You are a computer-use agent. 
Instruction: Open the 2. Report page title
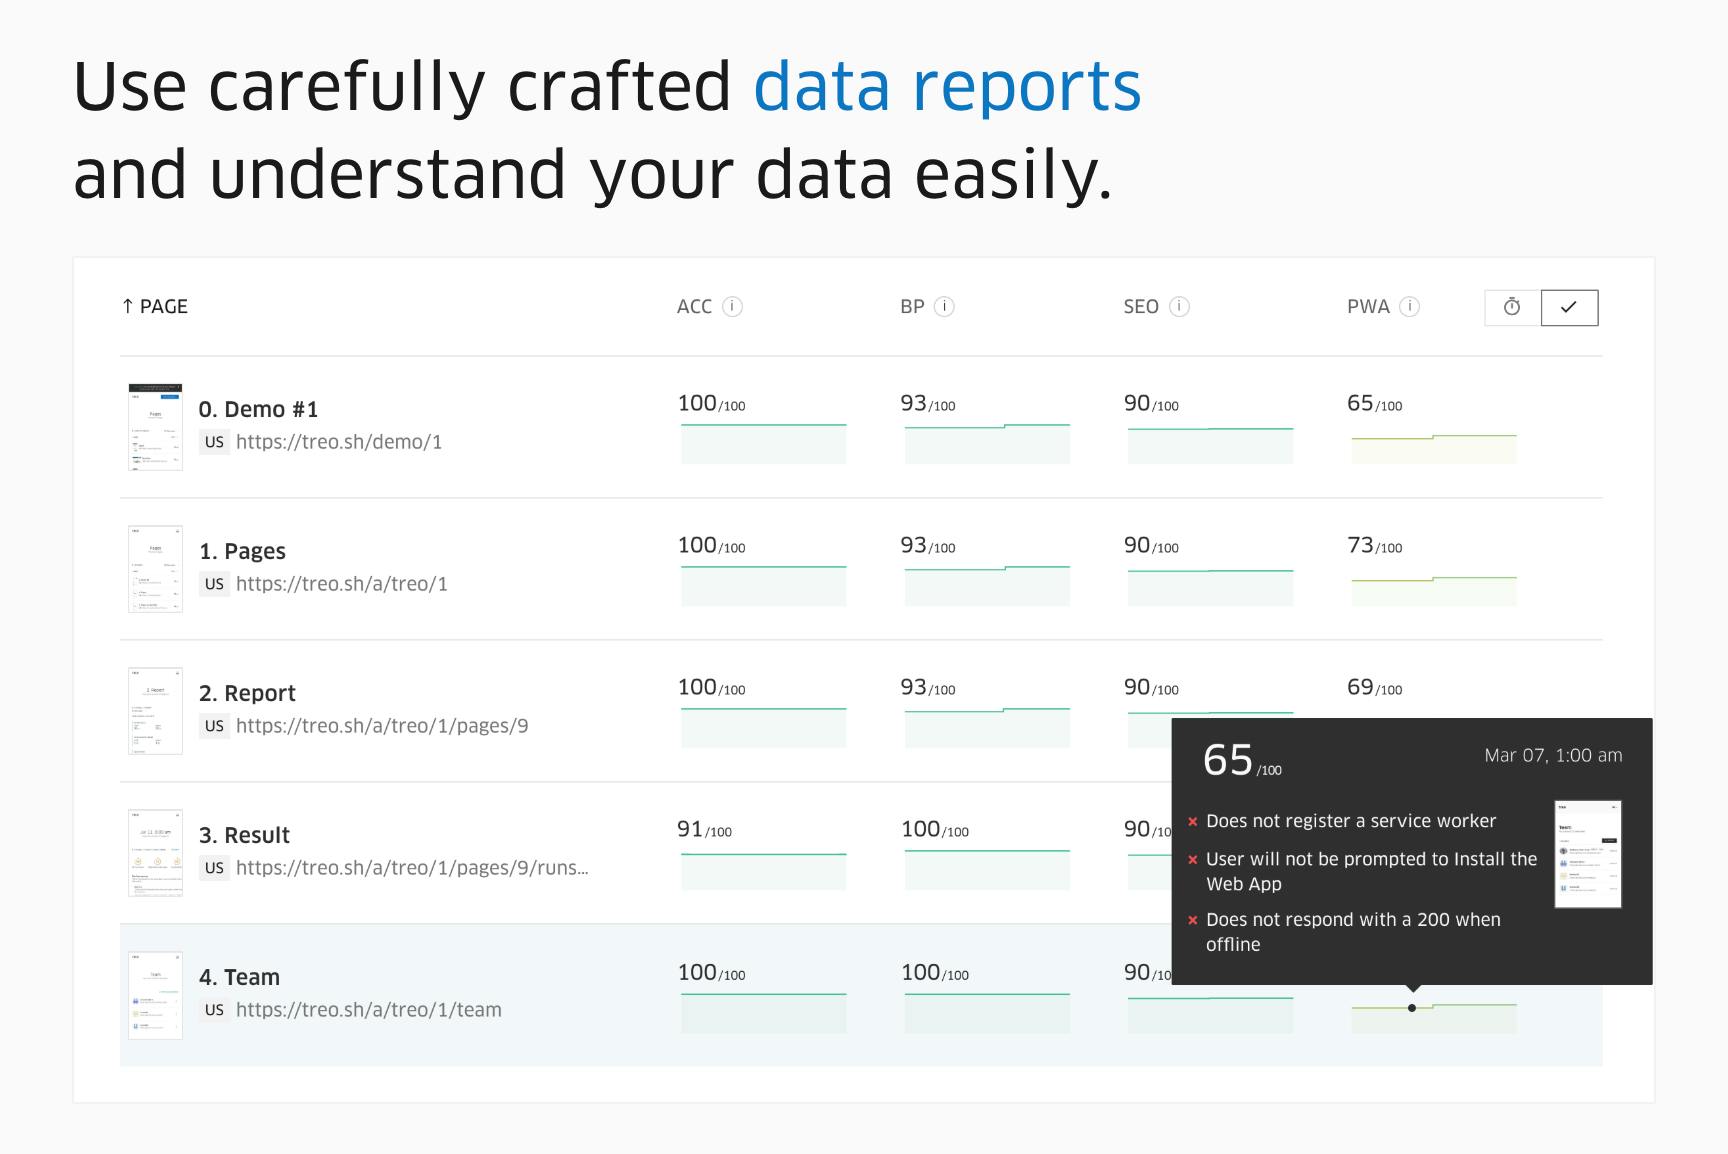pyautogui.click(x=247, y=693)
